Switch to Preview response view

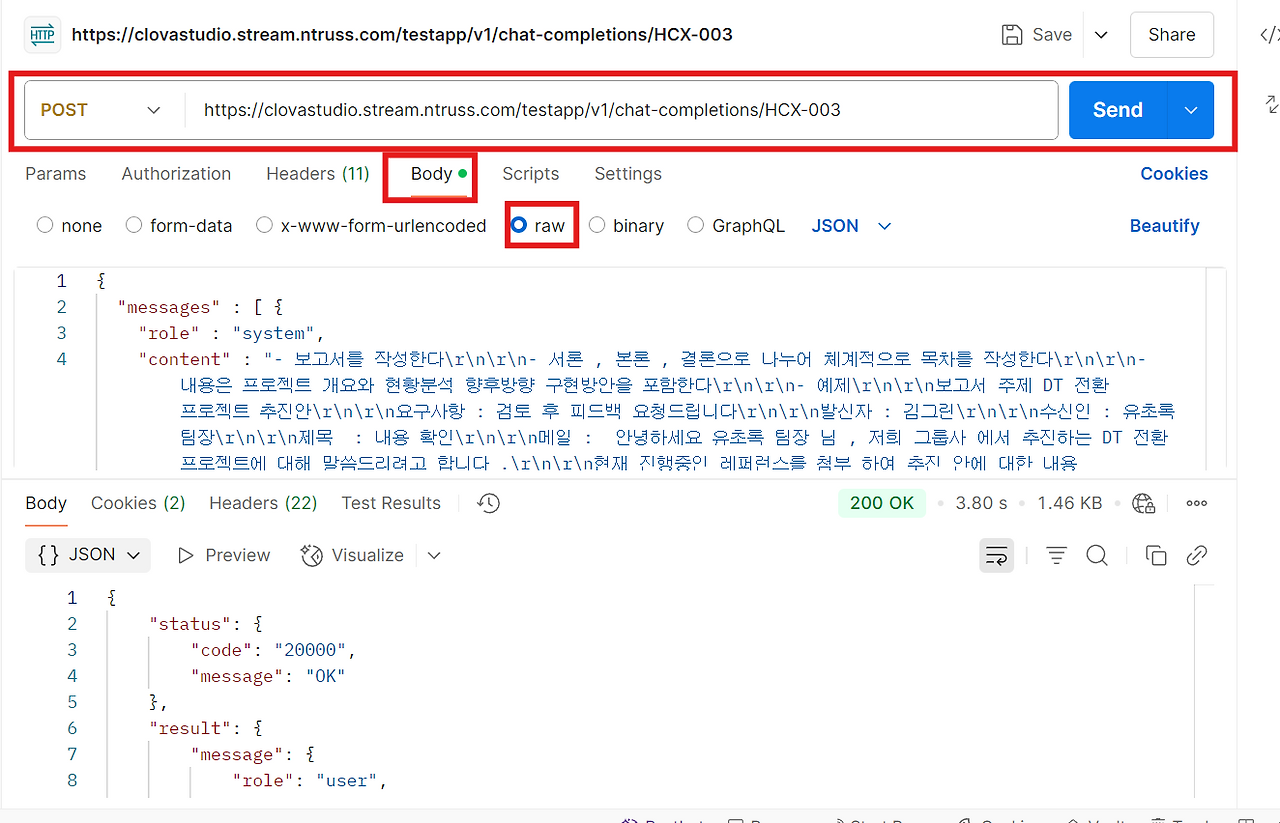point(224,555)
